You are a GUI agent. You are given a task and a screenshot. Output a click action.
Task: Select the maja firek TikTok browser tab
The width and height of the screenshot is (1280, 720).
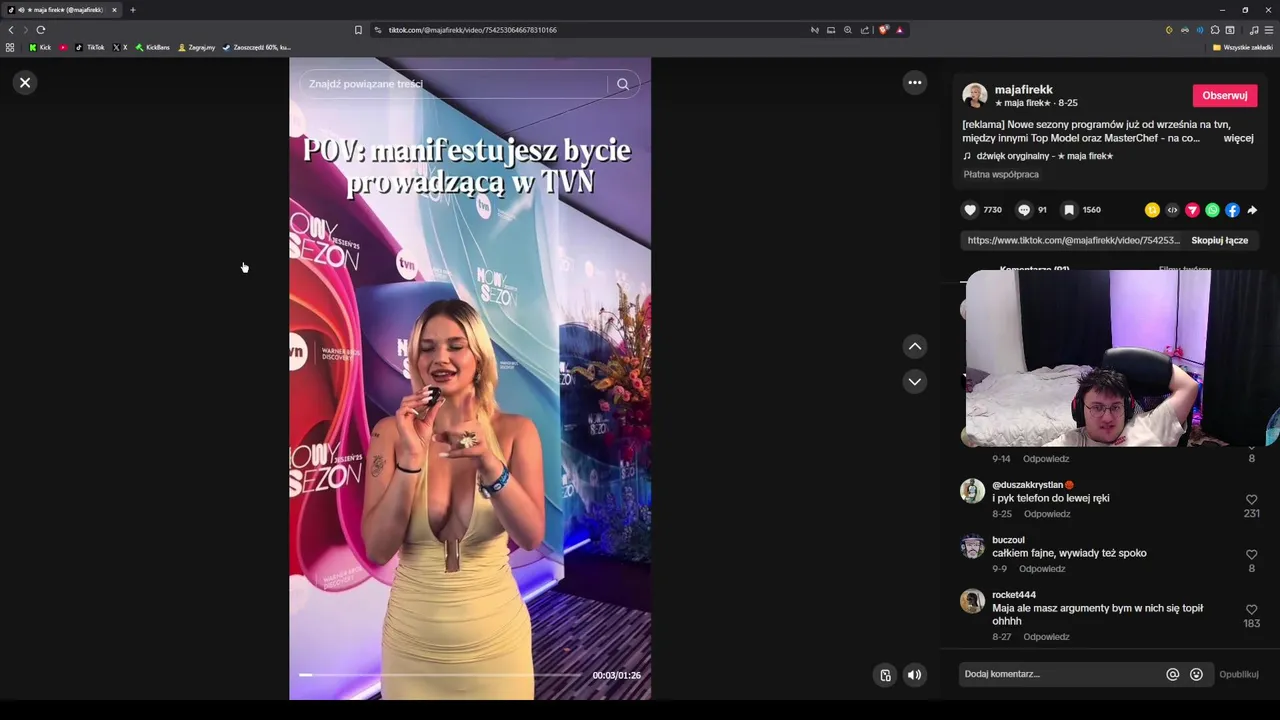point(60,10)
